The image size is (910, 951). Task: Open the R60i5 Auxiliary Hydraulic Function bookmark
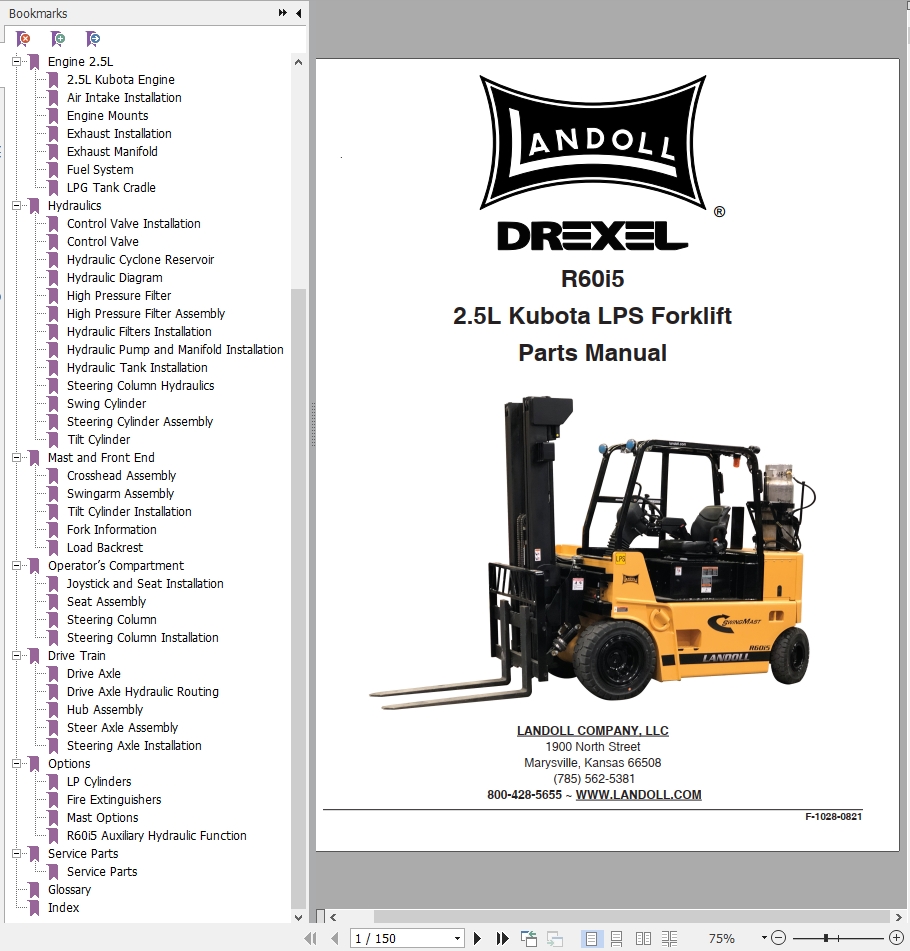coord(157,836)
